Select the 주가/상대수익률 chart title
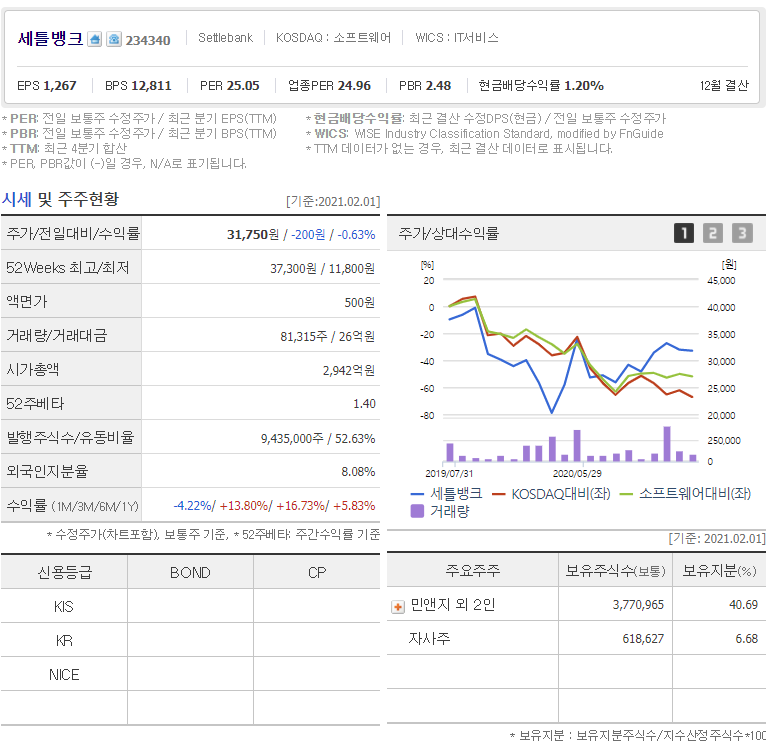Screen dimensions: 782x750 [448, 233]
